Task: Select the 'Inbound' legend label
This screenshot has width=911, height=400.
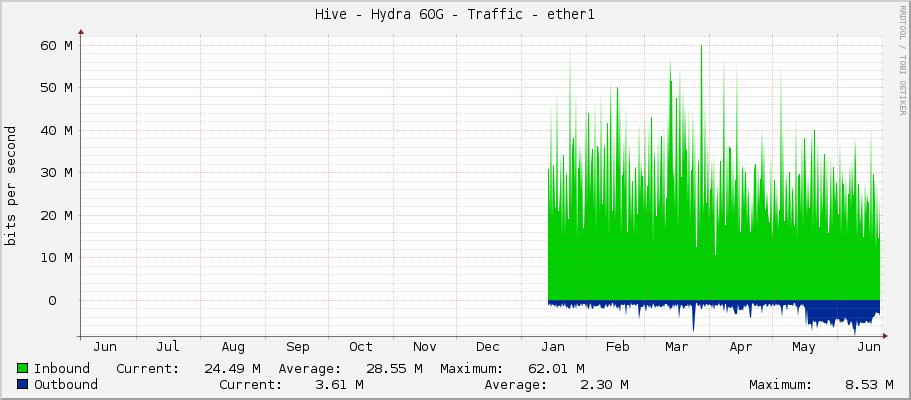Action: point(62,368)
